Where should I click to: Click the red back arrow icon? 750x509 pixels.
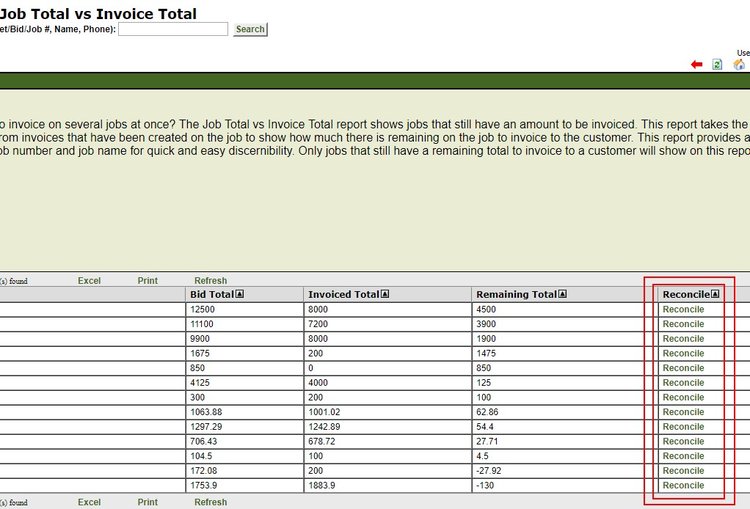point(697,65)
